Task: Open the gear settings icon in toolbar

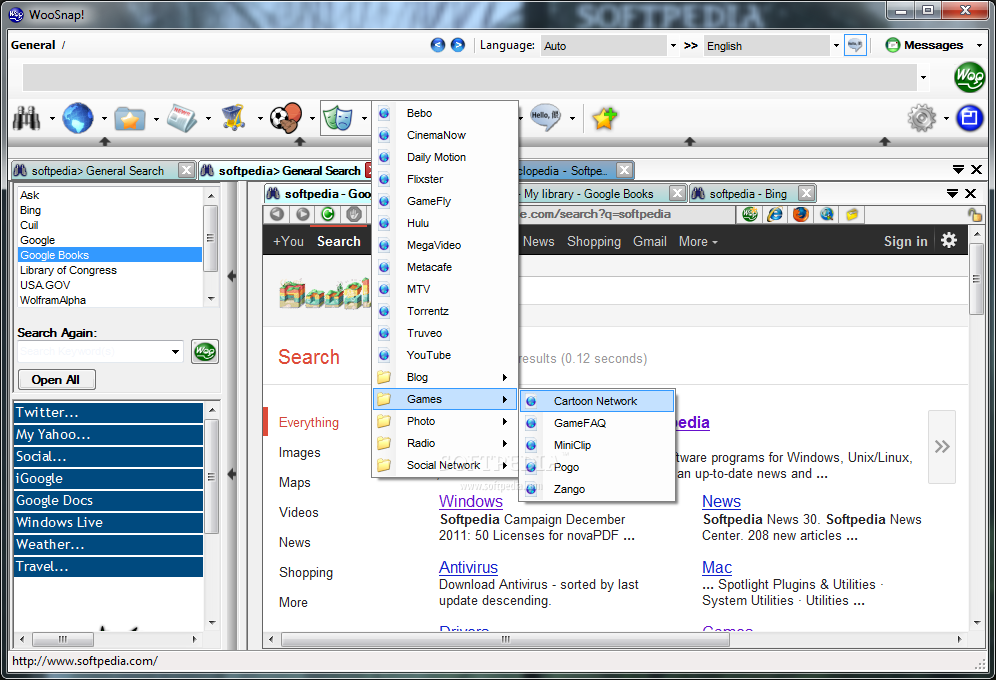Action: click(922, 118)
